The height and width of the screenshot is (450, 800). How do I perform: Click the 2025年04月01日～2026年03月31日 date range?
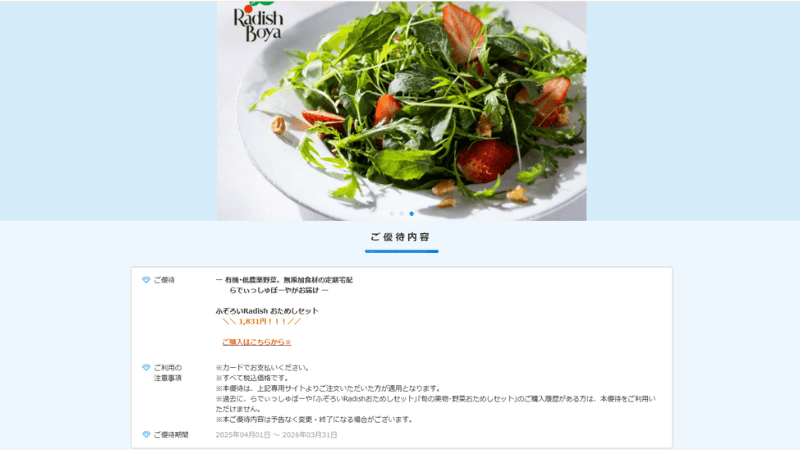(276, 435)
